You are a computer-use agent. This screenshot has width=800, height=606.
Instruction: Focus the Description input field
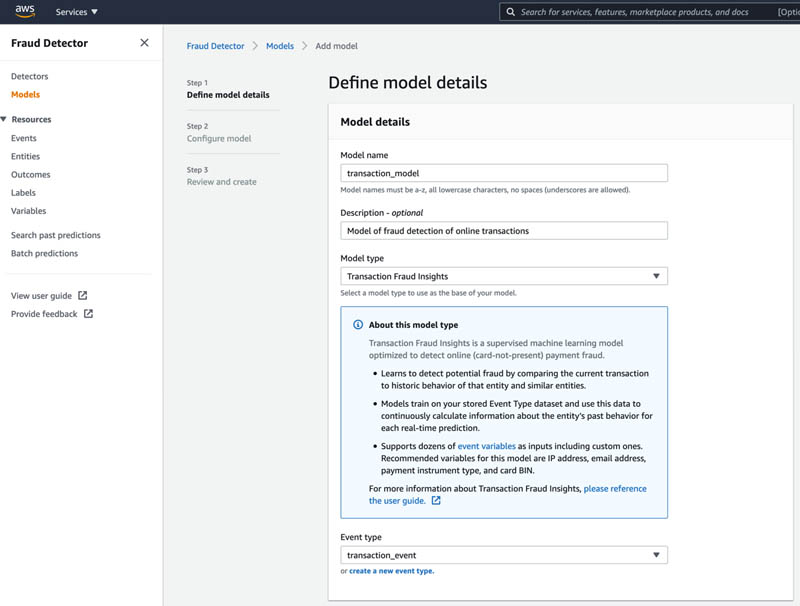pos(504,231)
